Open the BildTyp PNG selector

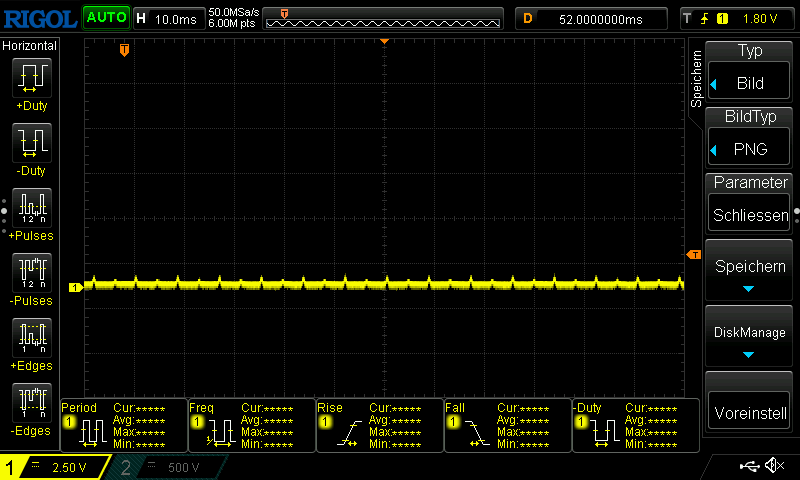[749, 137]
